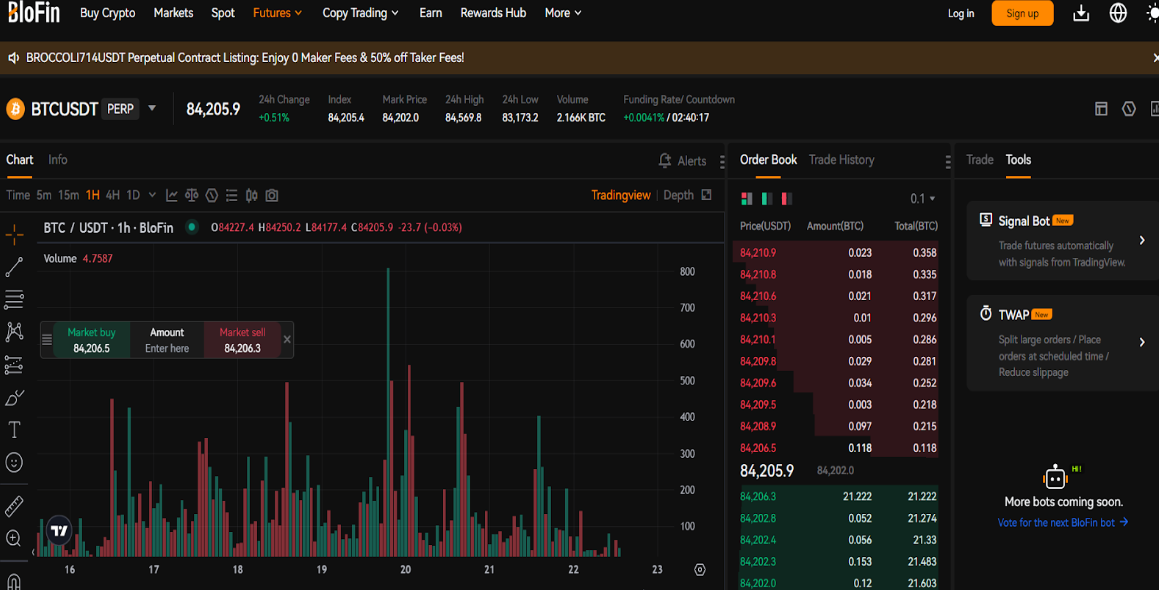
Task: Switch to the Trade tab
Action: 979,160
